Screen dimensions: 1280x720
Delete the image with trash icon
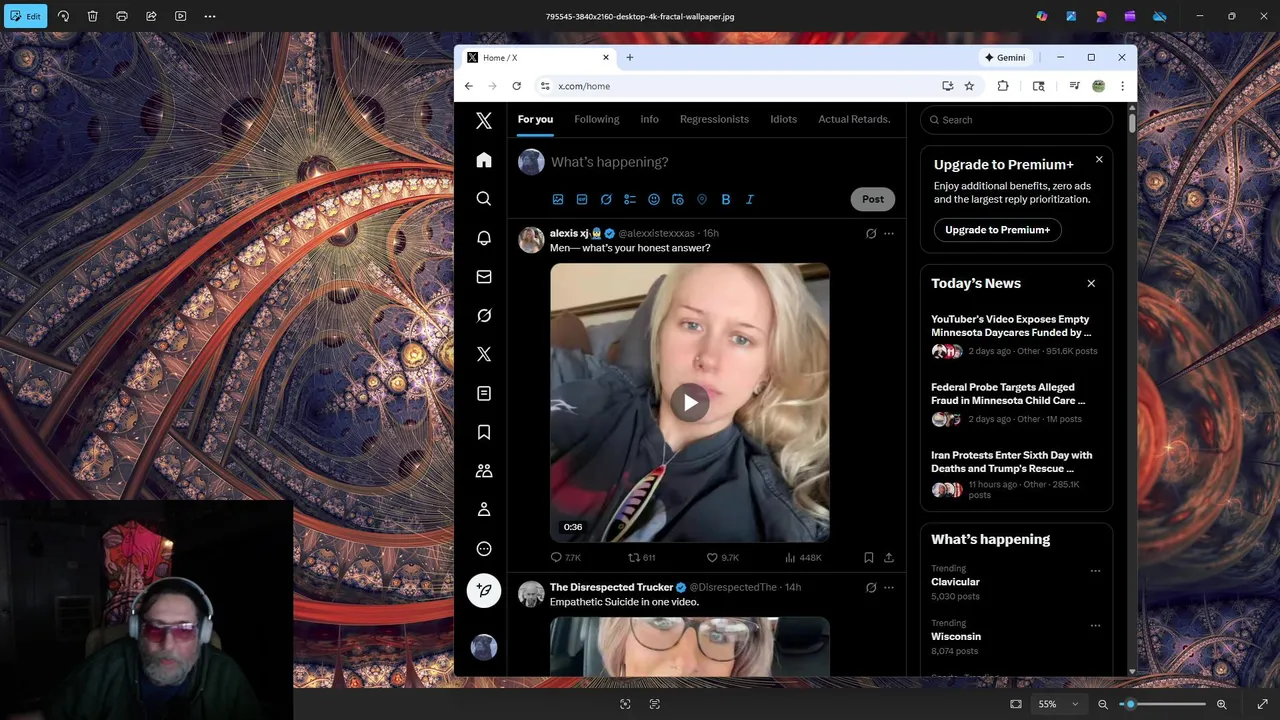92,16
